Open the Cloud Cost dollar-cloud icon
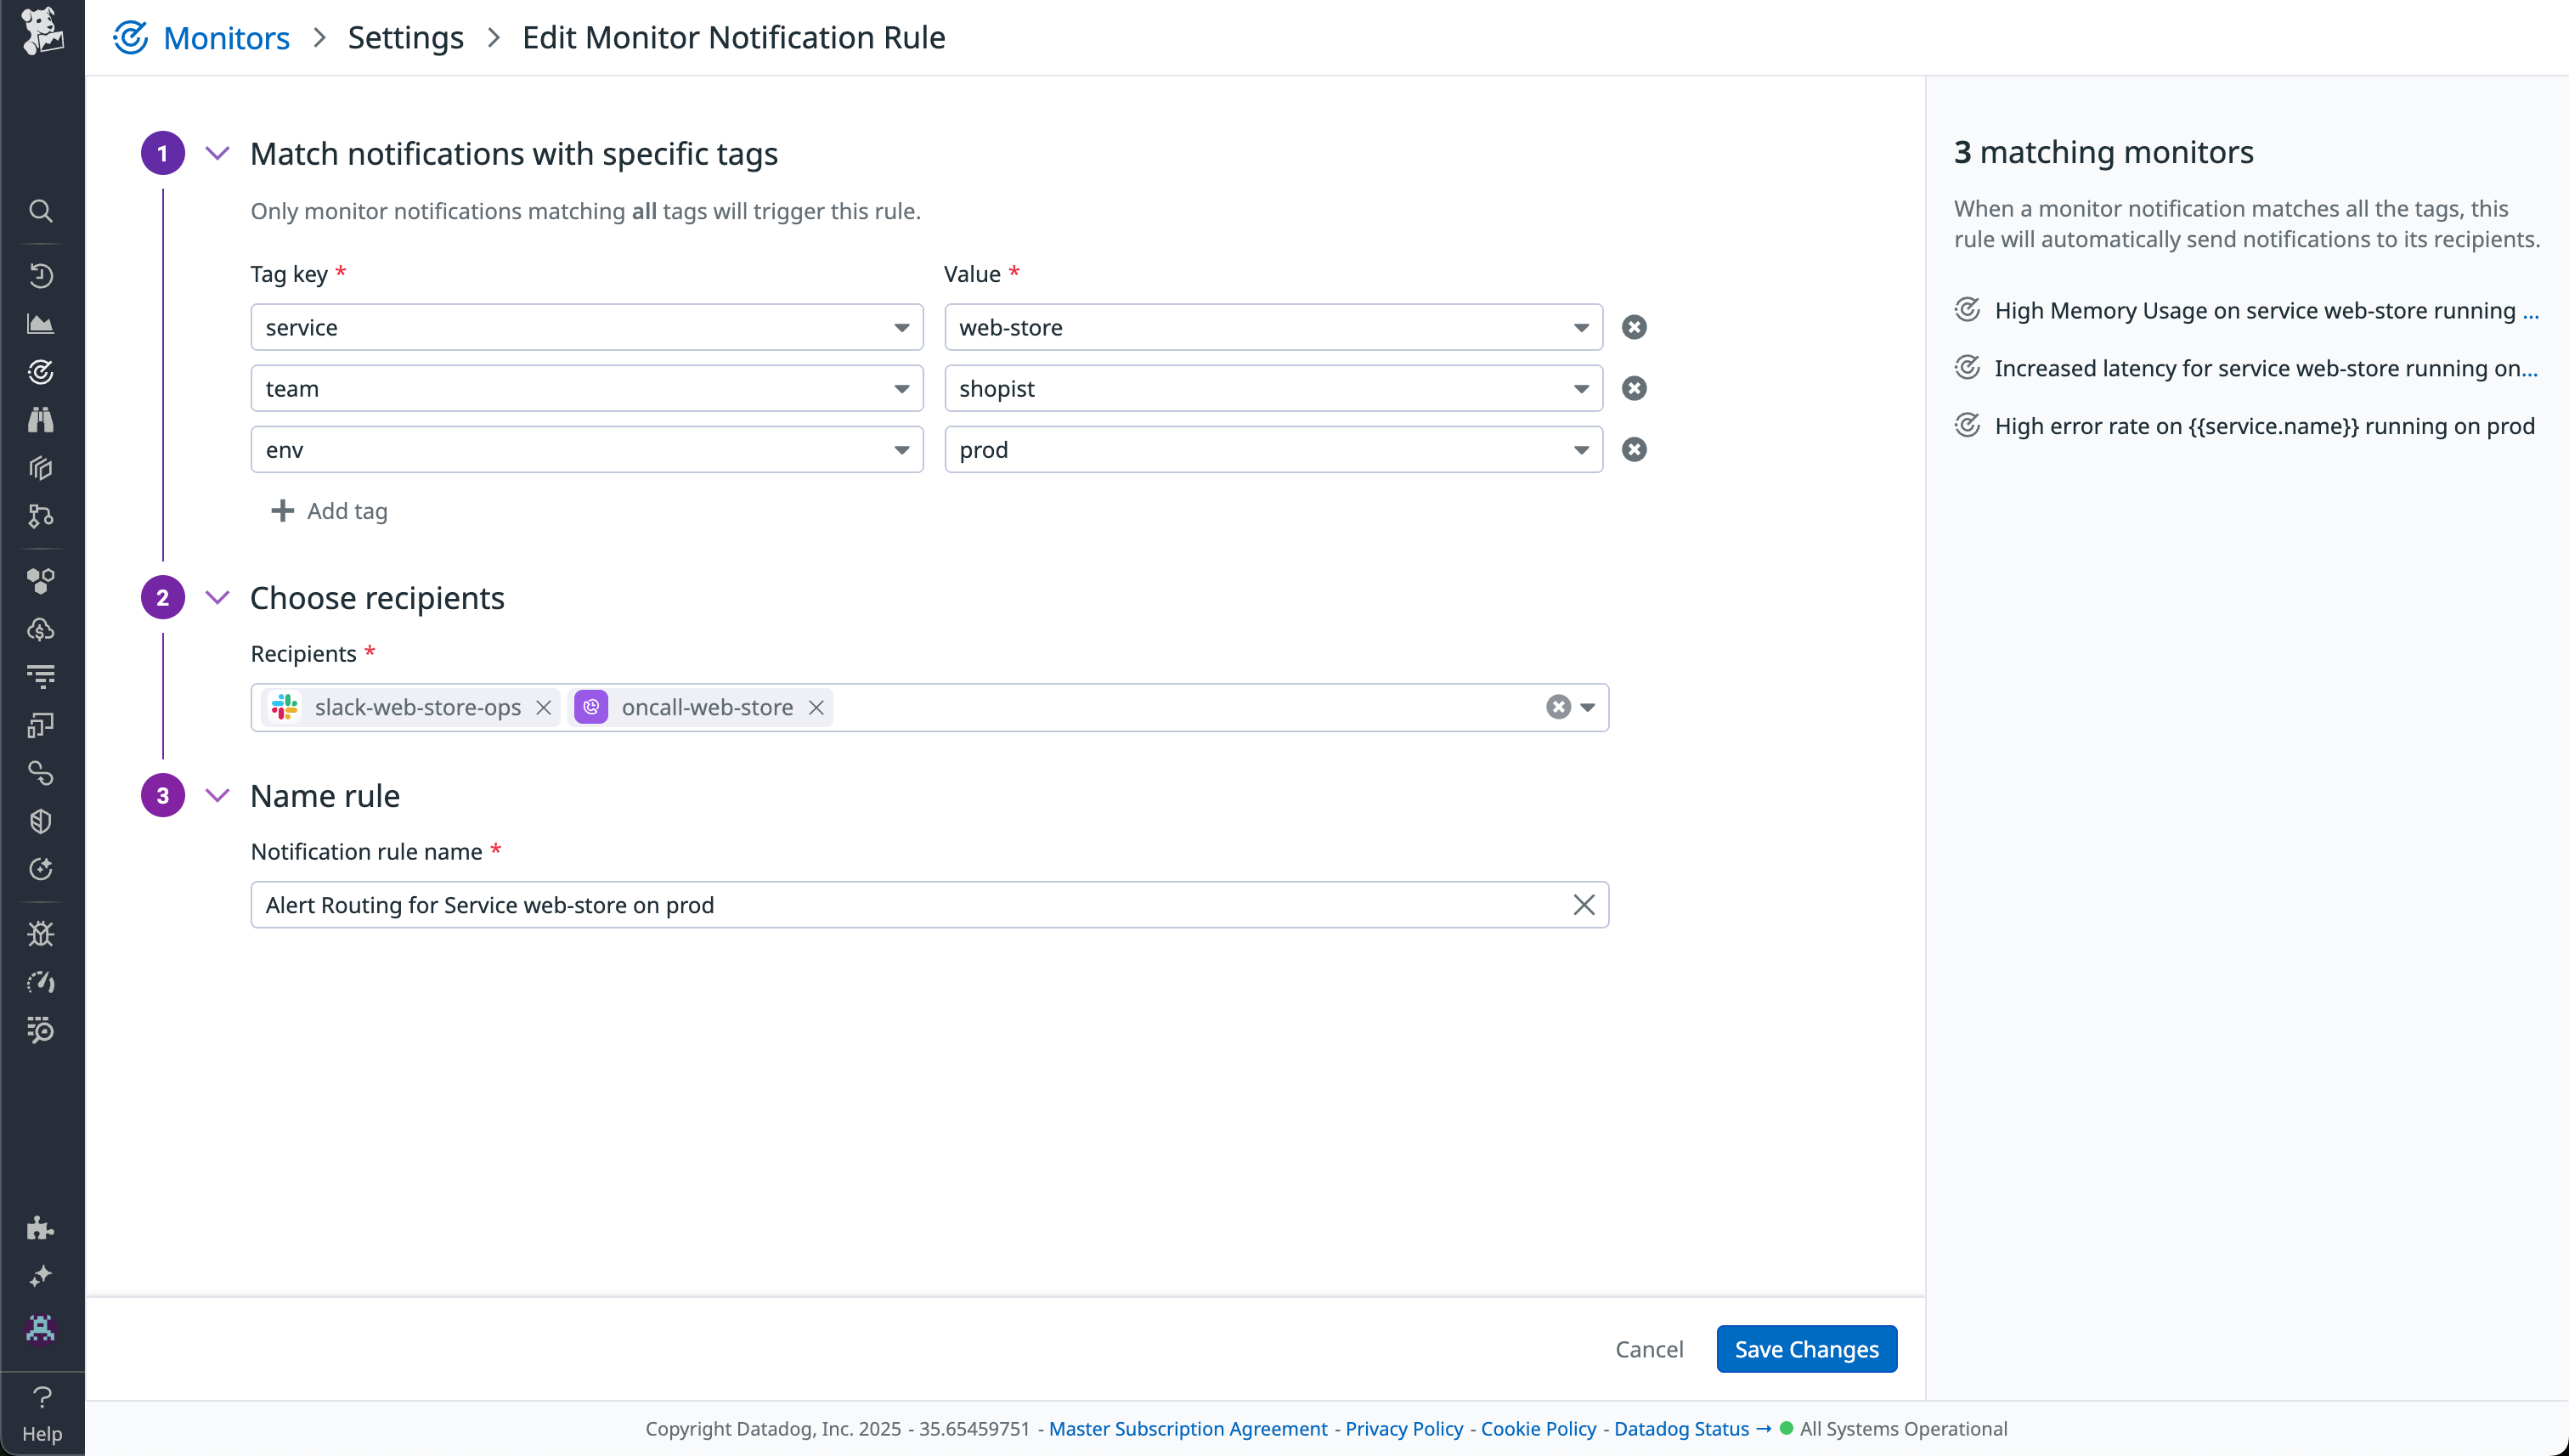The image size is (2569, 1456). (x=41, y=629)
